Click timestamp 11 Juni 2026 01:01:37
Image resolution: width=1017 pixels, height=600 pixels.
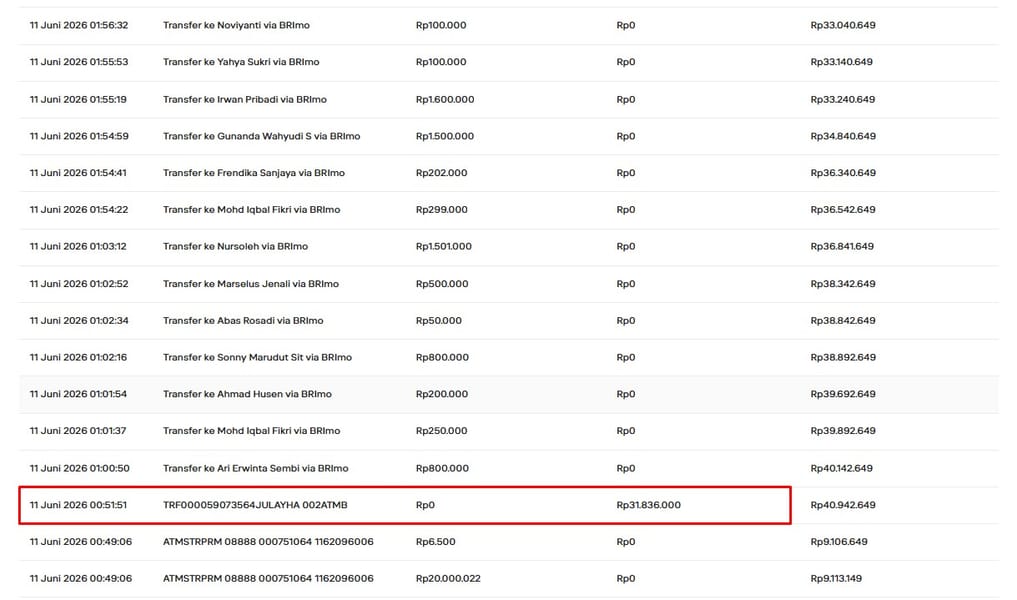pyautogui.click(x=78, y=431)
